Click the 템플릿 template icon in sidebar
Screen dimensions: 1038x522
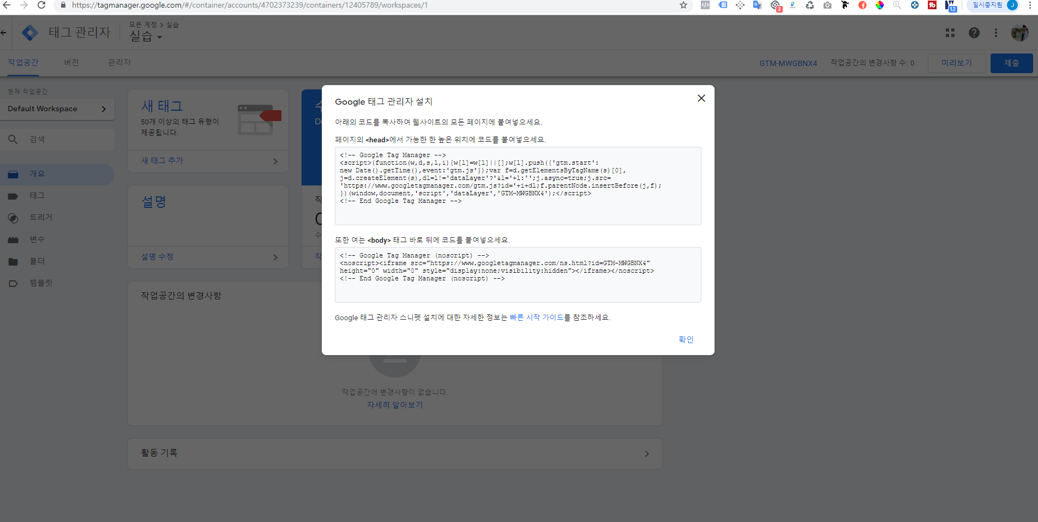click(13, 283)
